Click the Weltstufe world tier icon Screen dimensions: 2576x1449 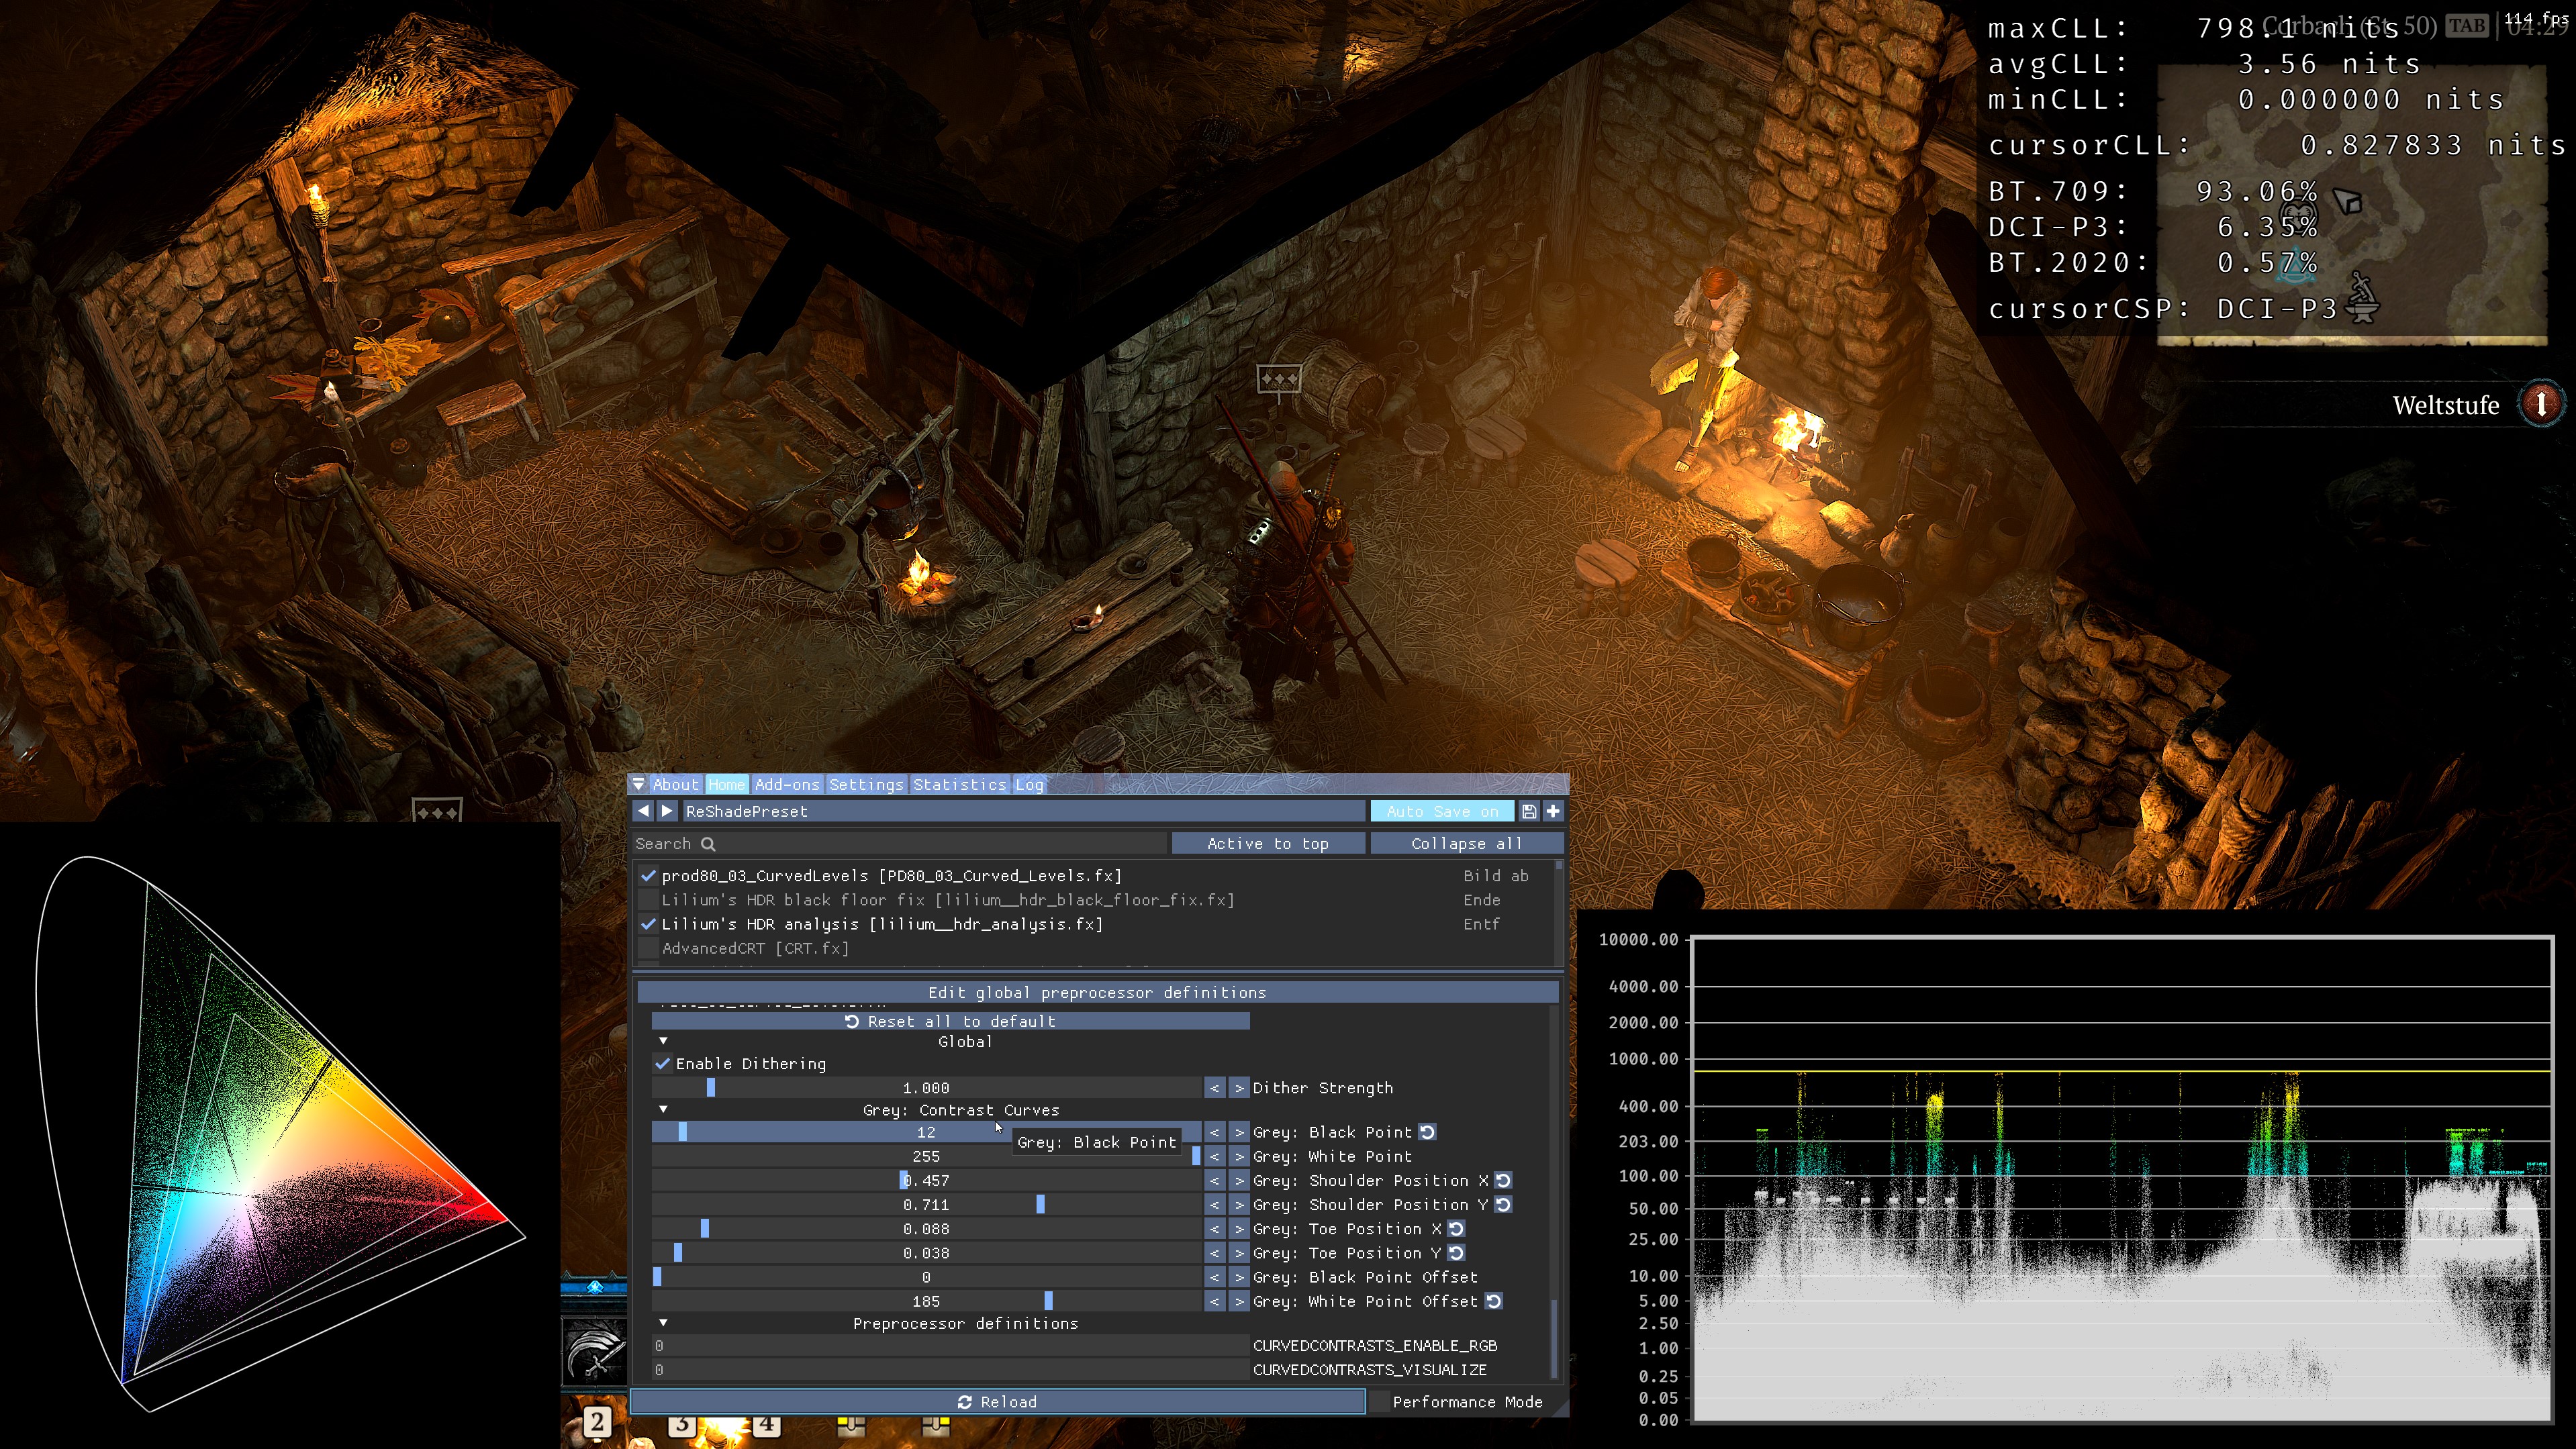pyautogui.click(x=2540, y=405)
